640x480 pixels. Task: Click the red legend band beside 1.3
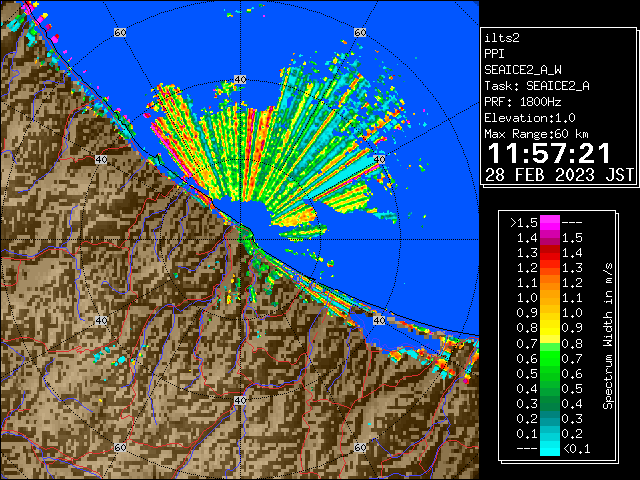pyautogui.click(x=549, y=253)
